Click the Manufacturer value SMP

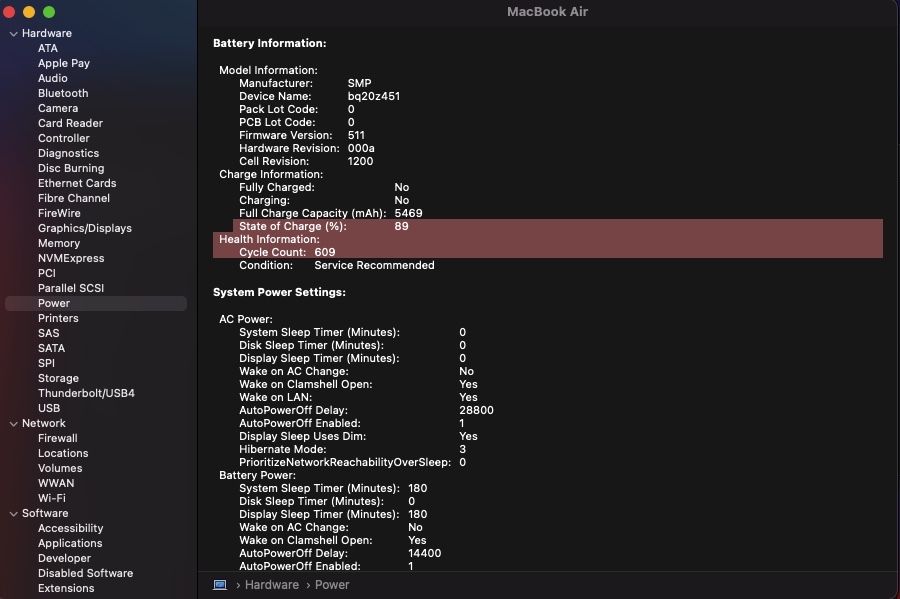[359, 83]
